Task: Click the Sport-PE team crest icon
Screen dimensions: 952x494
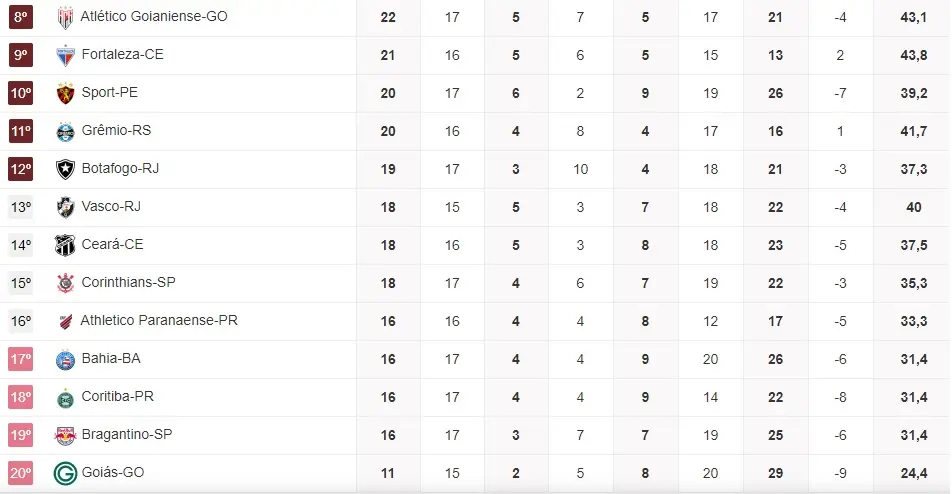Action: (65, 93)
